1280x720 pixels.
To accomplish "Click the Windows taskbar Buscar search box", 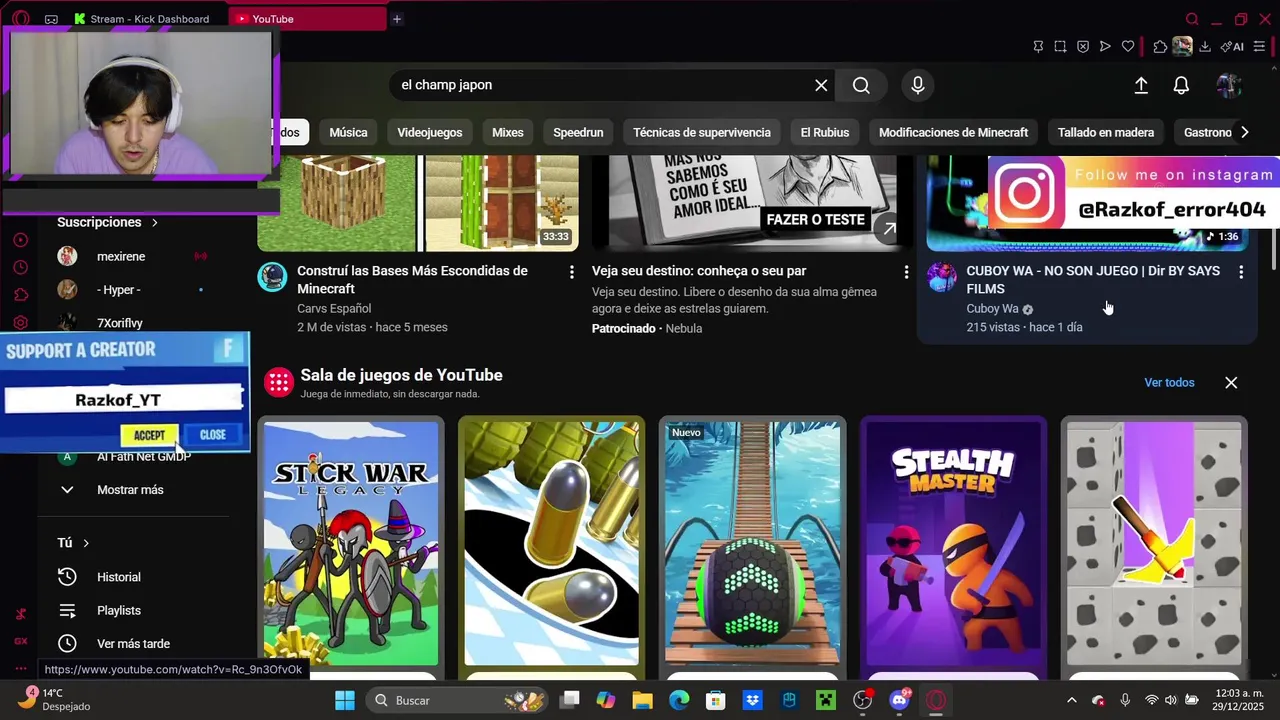I will (x=458, y=700).
